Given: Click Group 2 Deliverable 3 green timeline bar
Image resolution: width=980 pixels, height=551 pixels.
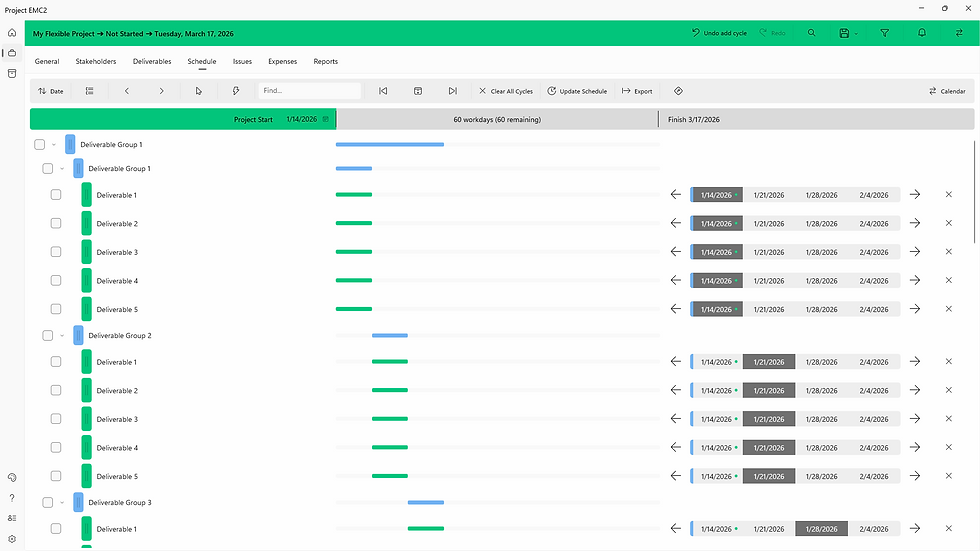Looking at the screenshot, I should click(389, 419).
